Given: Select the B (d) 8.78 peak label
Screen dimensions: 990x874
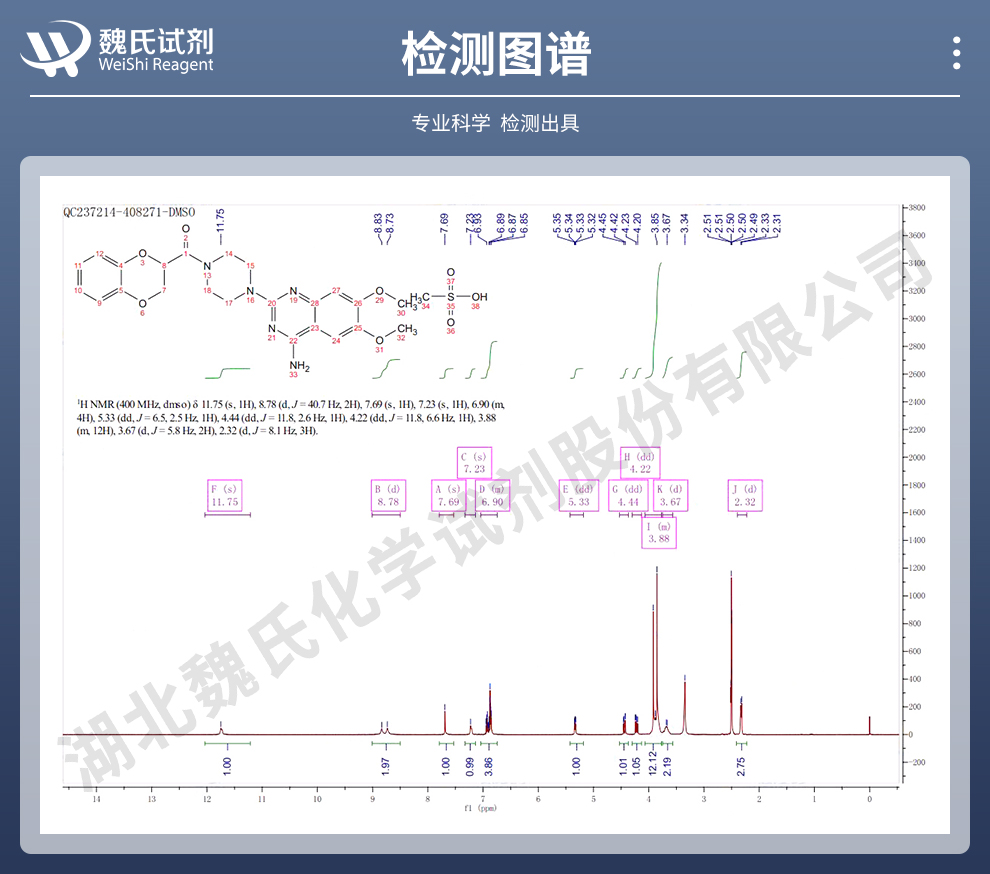Looking at the screenshot, I should (388, 496).
